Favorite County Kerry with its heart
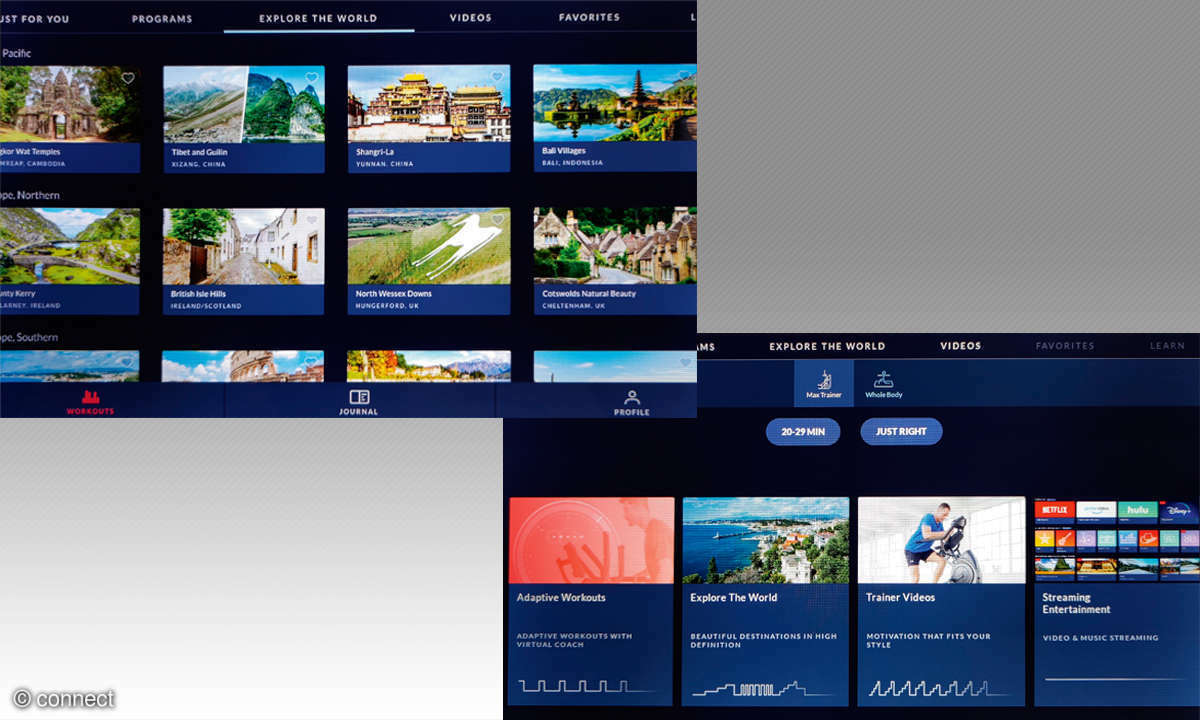Image resolution: width=1200 pixels, height=720 pixels. click(128, 220)
